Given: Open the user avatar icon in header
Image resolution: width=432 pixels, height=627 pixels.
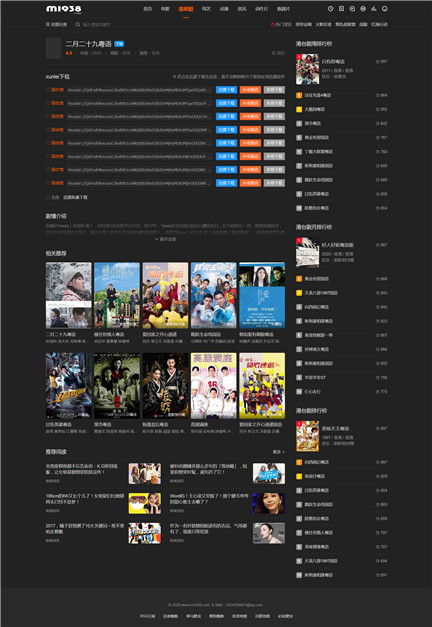Looking at the screenshot, I should (384, 8).
